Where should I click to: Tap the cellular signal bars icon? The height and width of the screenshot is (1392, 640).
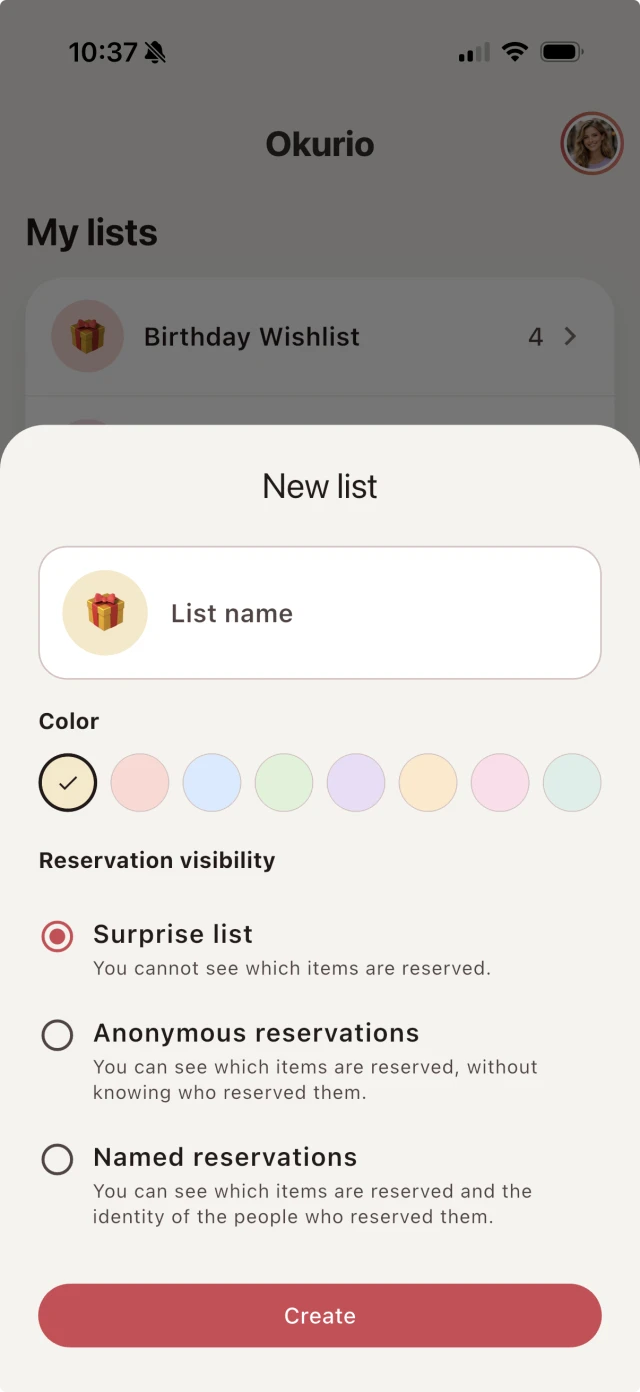[x=471, y=53]
